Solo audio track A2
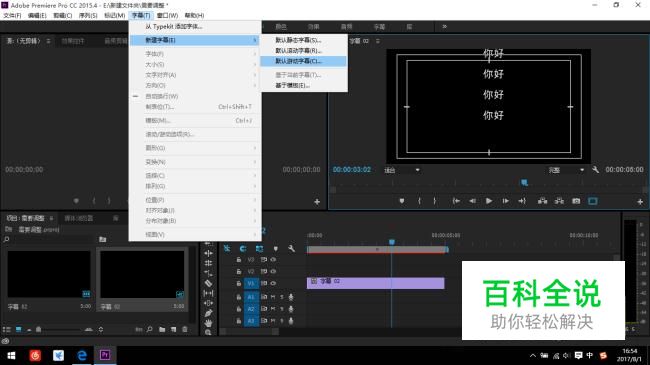650x365 pixels. (282, 309)
